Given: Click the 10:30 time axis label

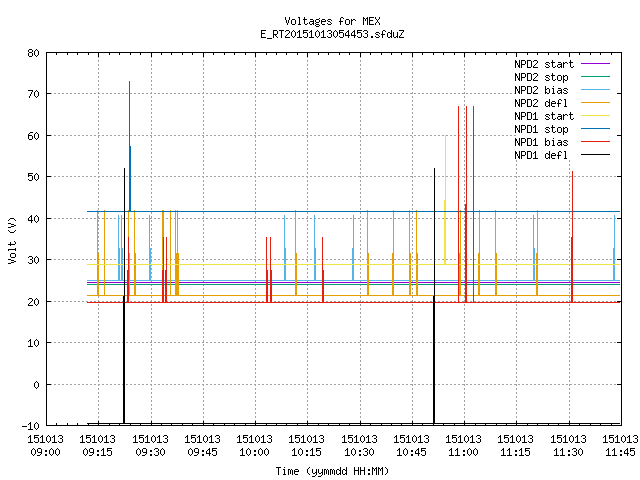Looking at the screenshot, I should point(359,452).
